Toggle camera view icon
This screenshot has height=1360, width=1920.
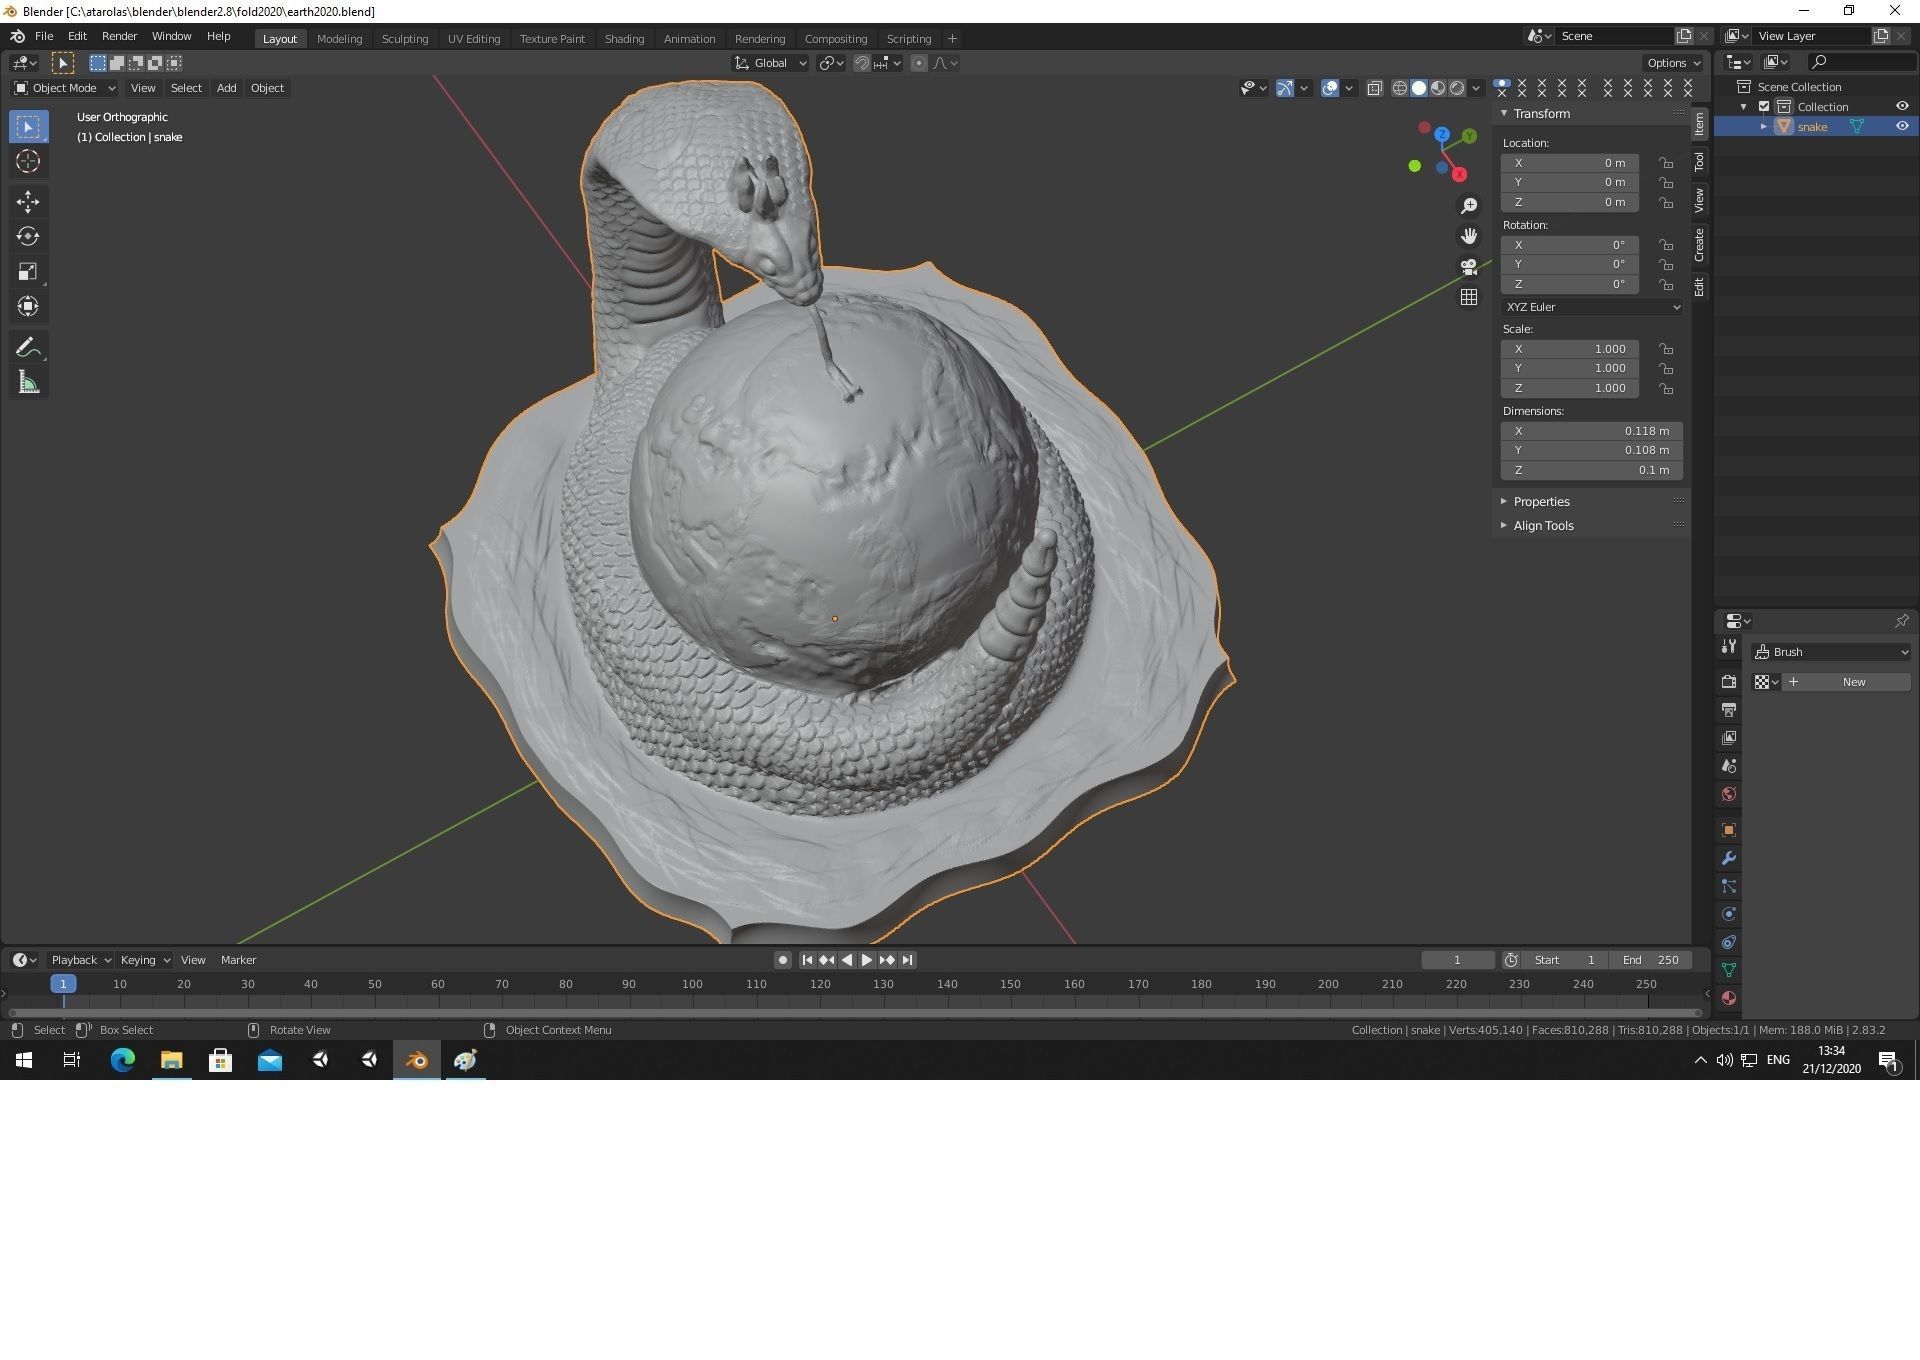[1469, 267]
